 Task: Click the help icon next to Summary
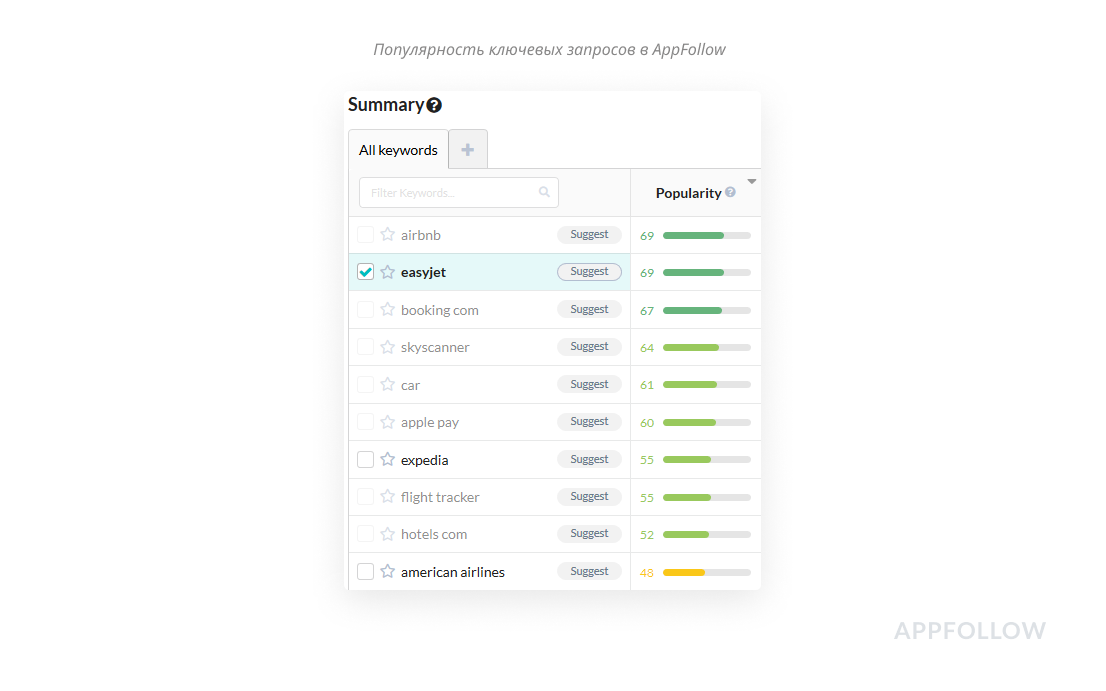(x=434, y=105)
